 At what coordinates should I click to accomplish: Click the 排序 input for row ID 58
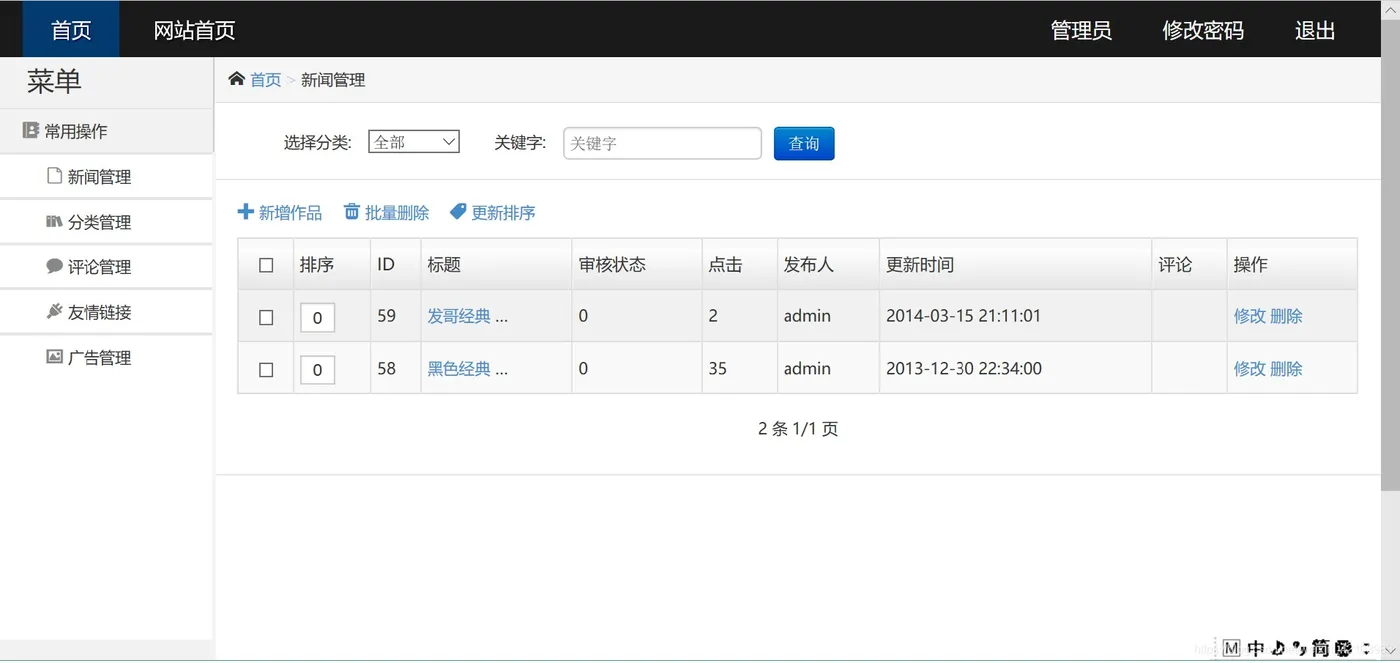[x=317, y=370]
